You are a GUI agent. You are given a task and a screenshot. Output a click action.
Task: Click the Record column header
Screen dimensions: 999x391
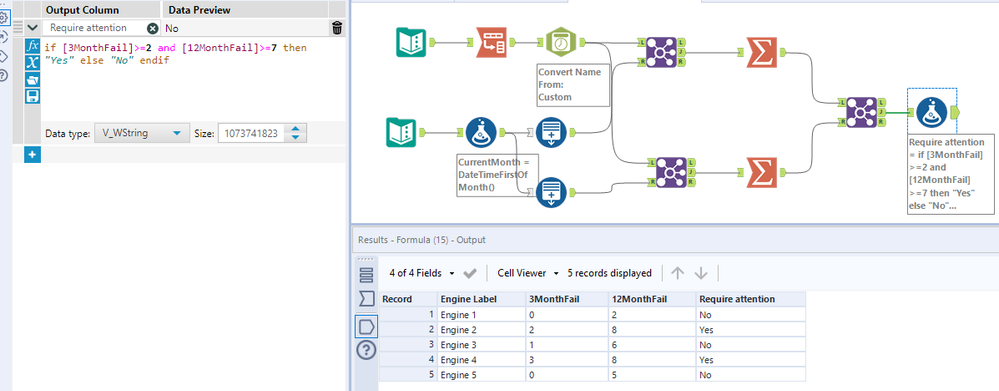tap(408, 299)
